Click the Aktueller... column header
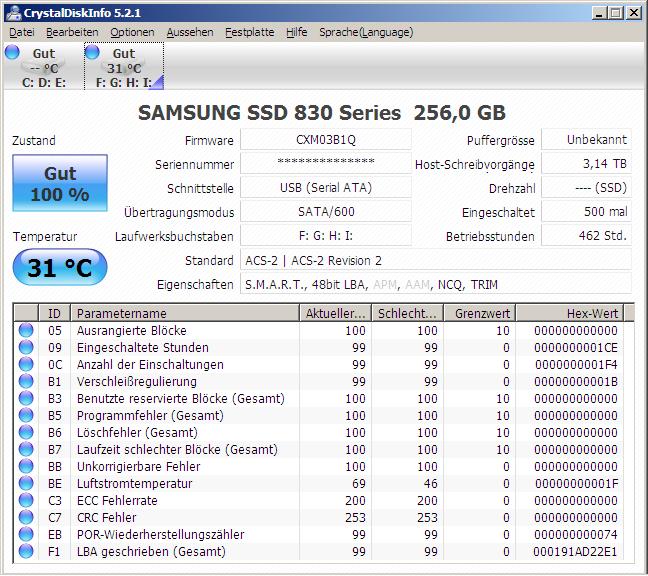 tap(335, 313)
